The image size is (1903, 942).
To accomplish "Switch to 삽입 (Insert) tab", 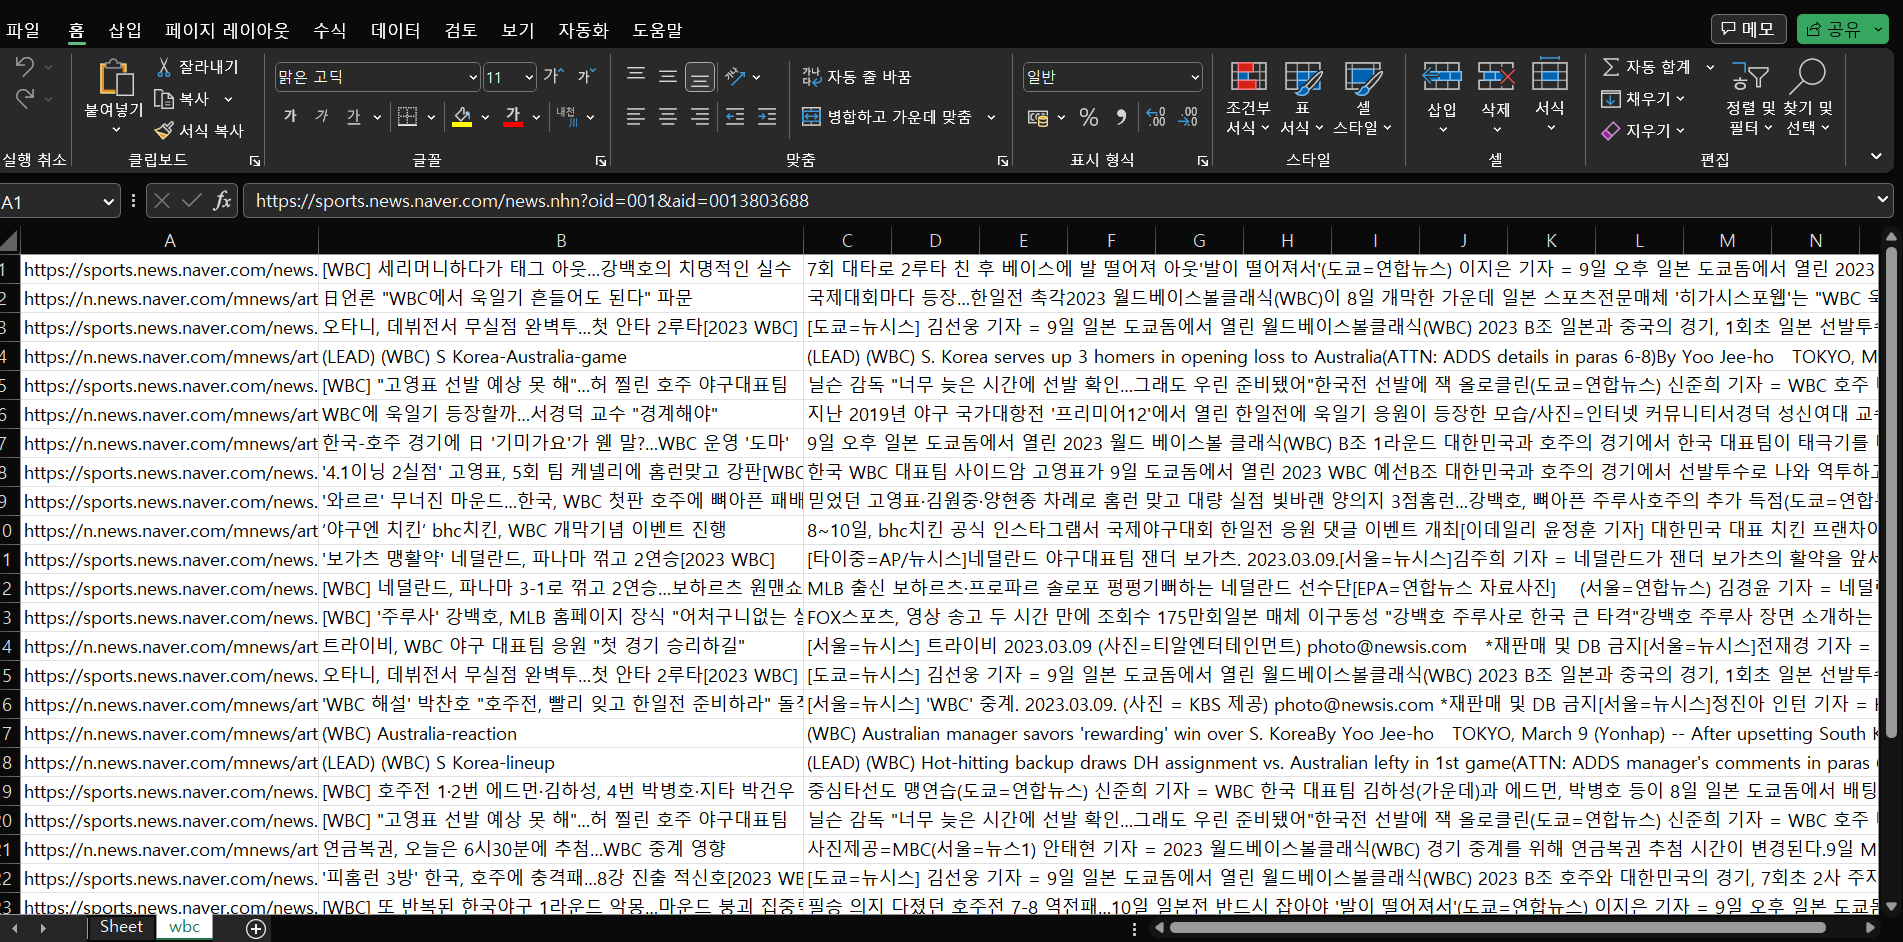I will pos(125,30).
